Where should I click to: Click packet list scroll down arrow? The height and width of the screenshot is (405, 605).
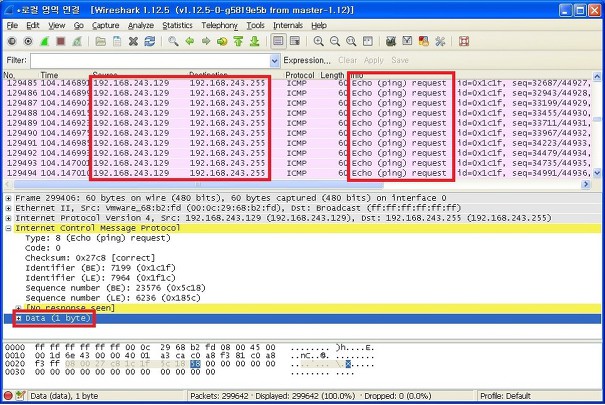click(597, 172)
